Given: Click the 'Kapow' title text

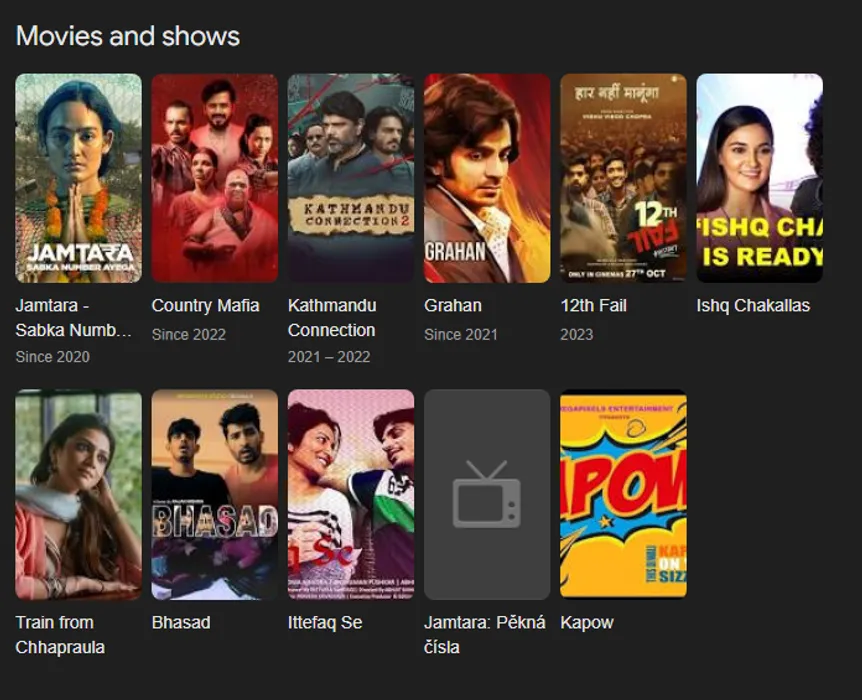Looking at the screenshot, I should pyautogui.click(x=586, y=622).
